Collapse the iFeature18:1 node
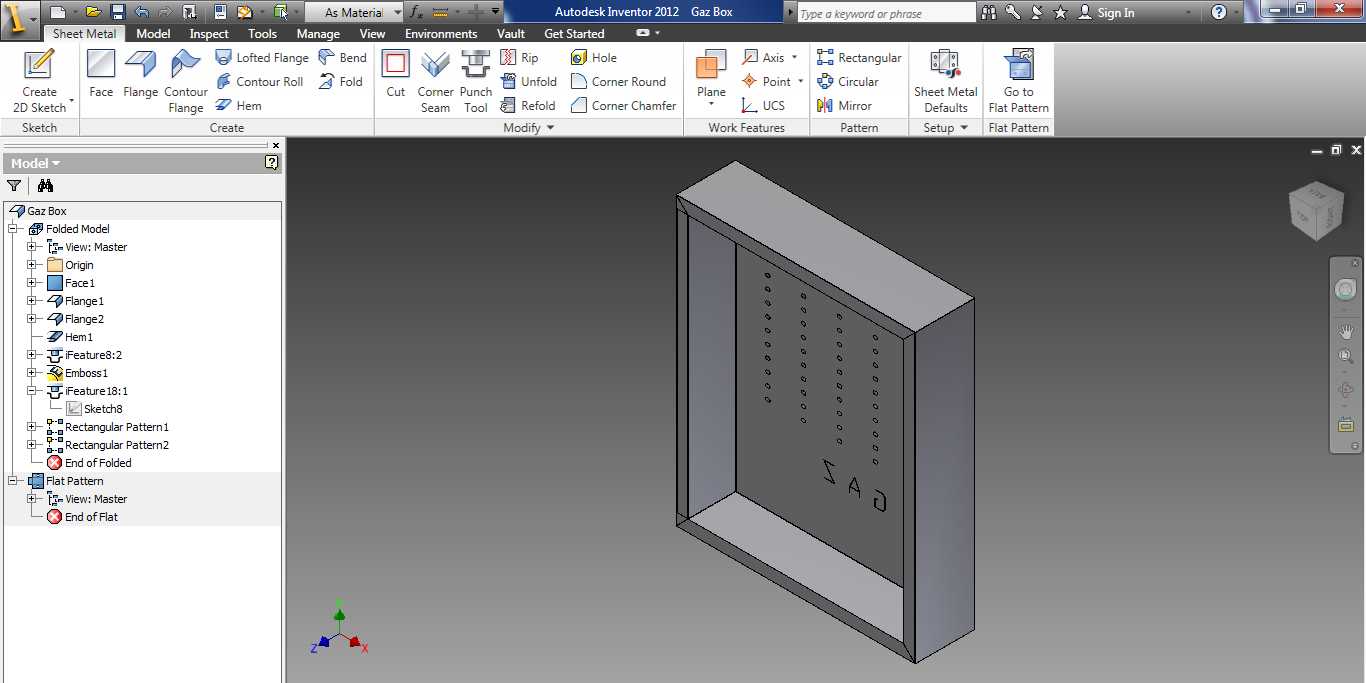Image resolution: width=1366 pixels, height=683 pixels. tap(32, 391)
